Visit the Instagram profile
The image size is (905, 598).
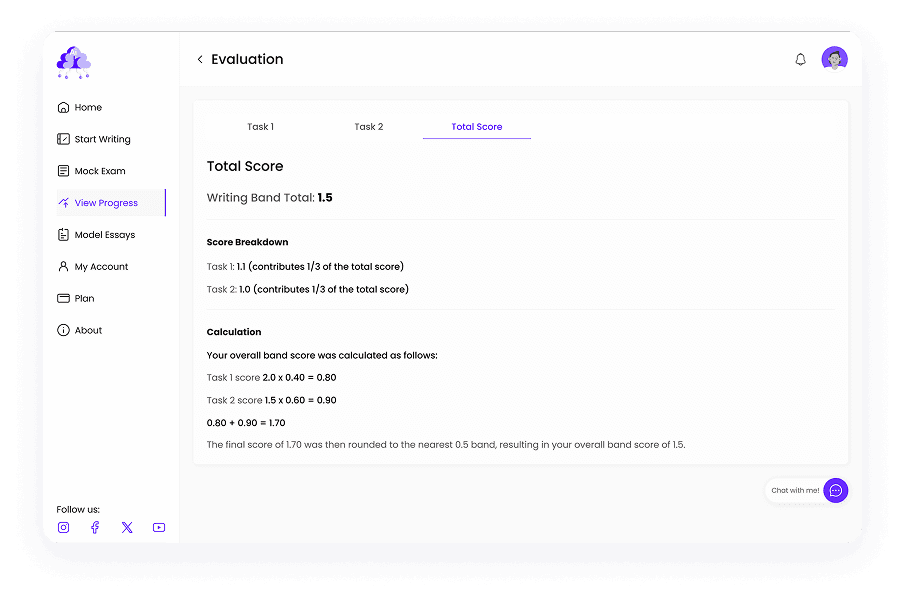[x=63, y=527]
